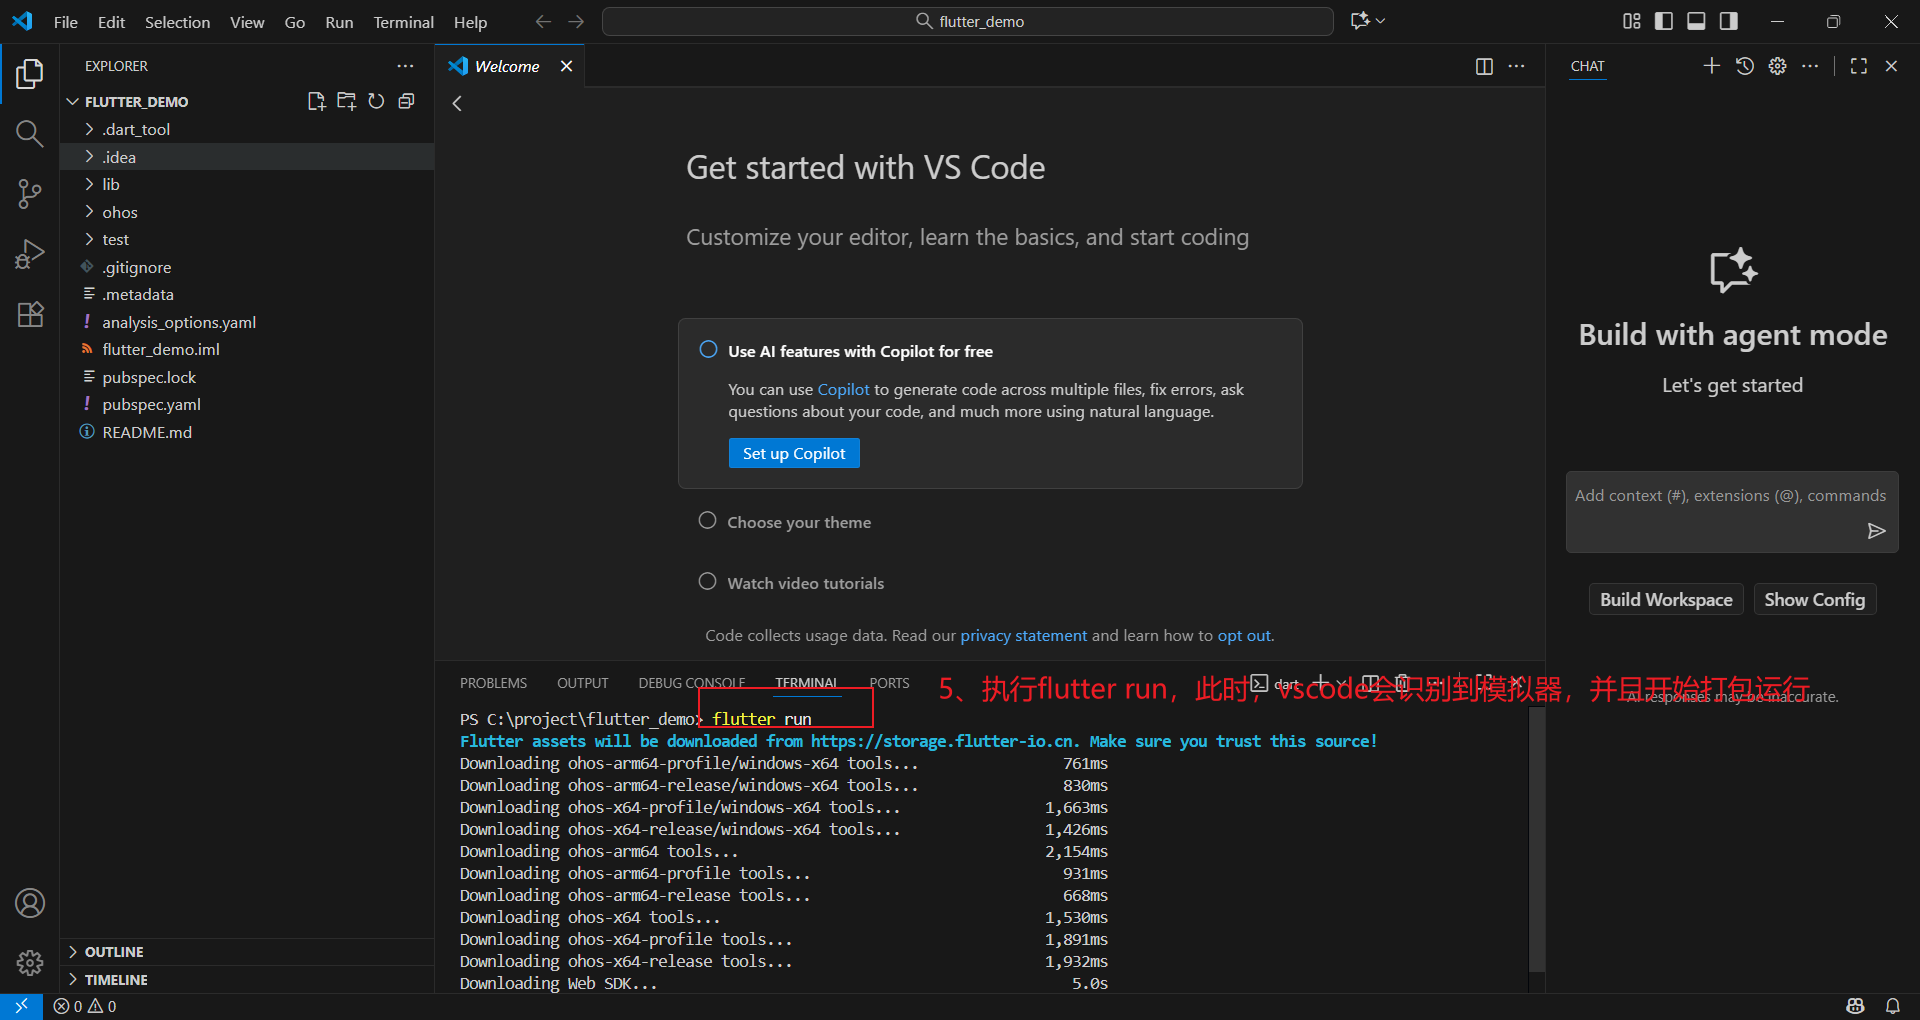Close the Welcome tab
1920x1020 pixels.
[x=566, y=66]
